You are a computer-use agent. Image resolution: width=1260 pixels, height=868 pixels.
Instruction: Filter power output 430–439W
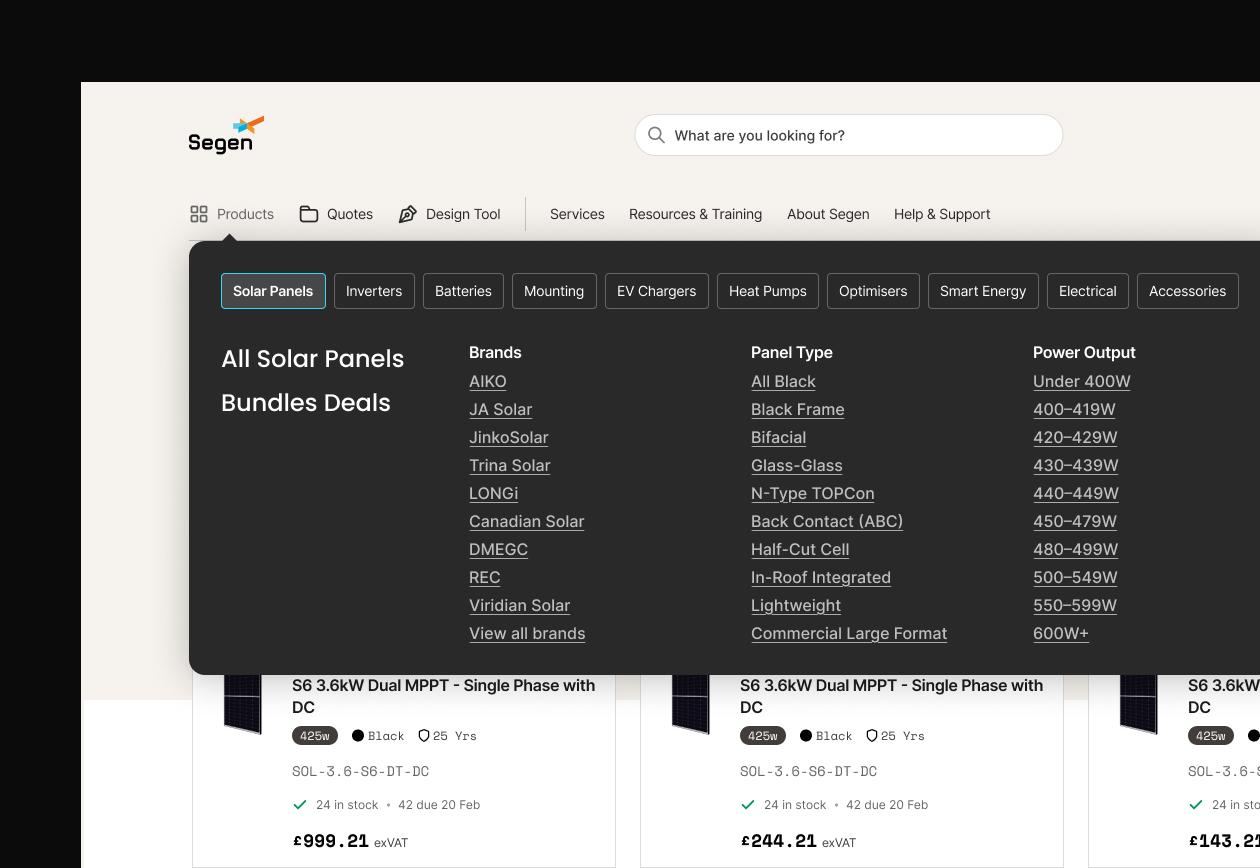(x=1076, y=465)
